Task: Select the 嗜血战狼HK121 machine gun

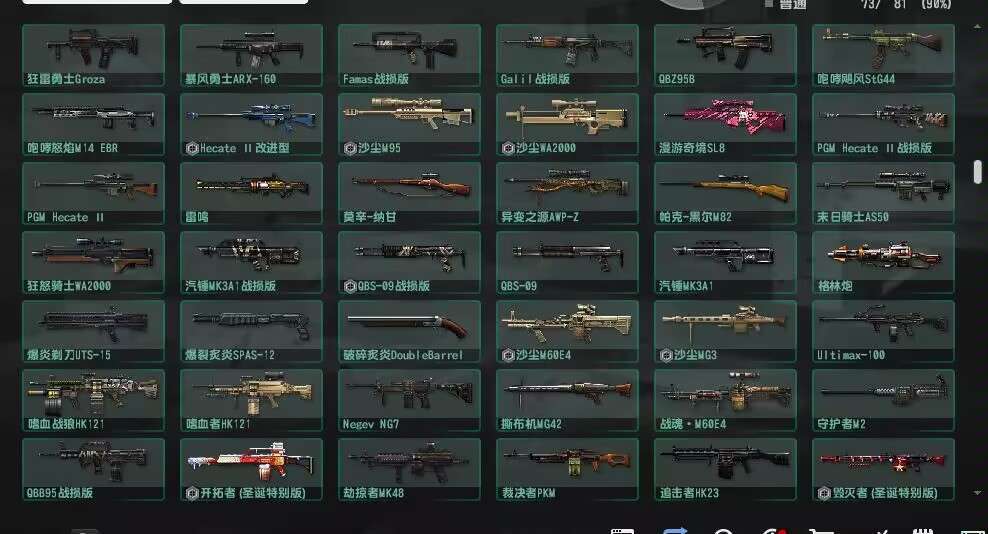Action: pyautogui.click(x=93, y=400)
